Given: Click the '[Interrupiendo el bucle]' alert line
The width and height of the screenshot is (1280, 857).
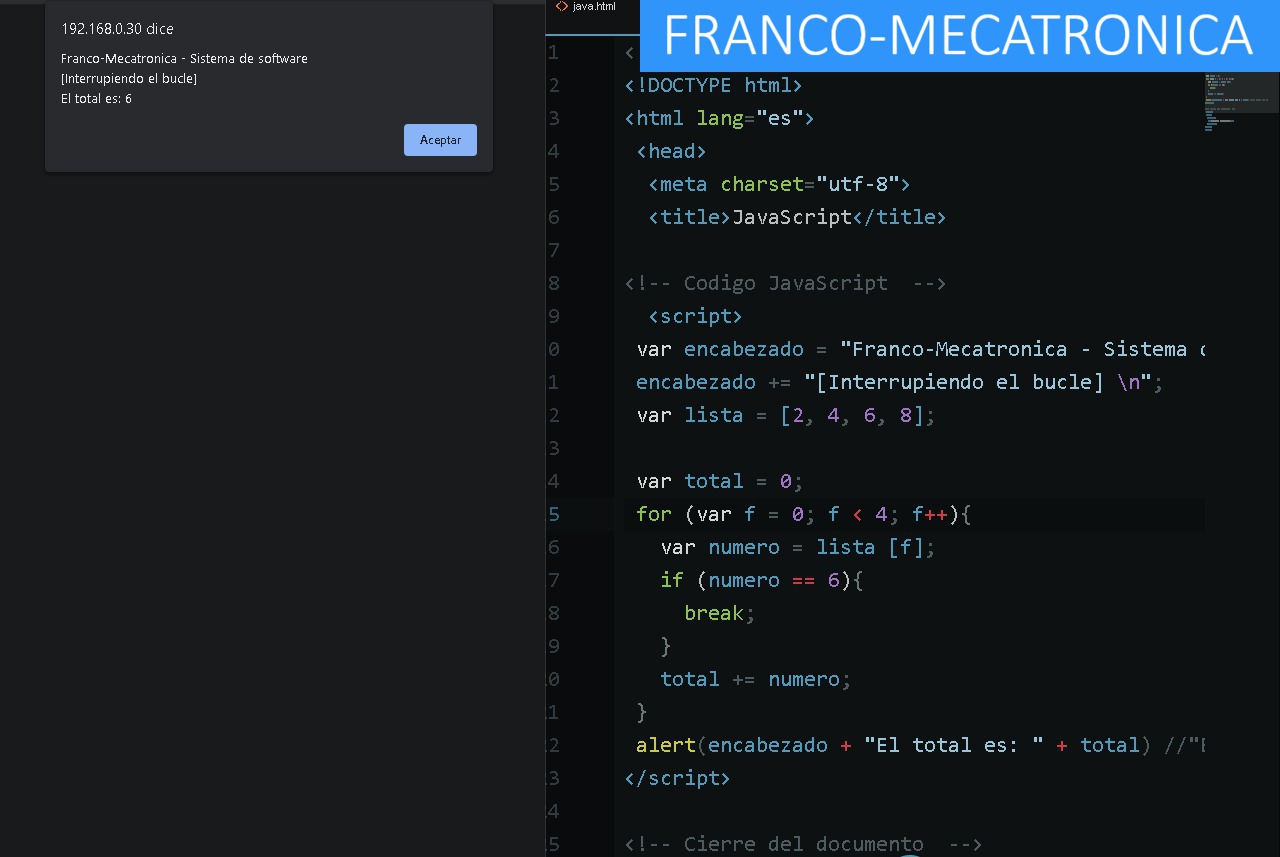Looking at the screenshot, I should coord(129,79).
